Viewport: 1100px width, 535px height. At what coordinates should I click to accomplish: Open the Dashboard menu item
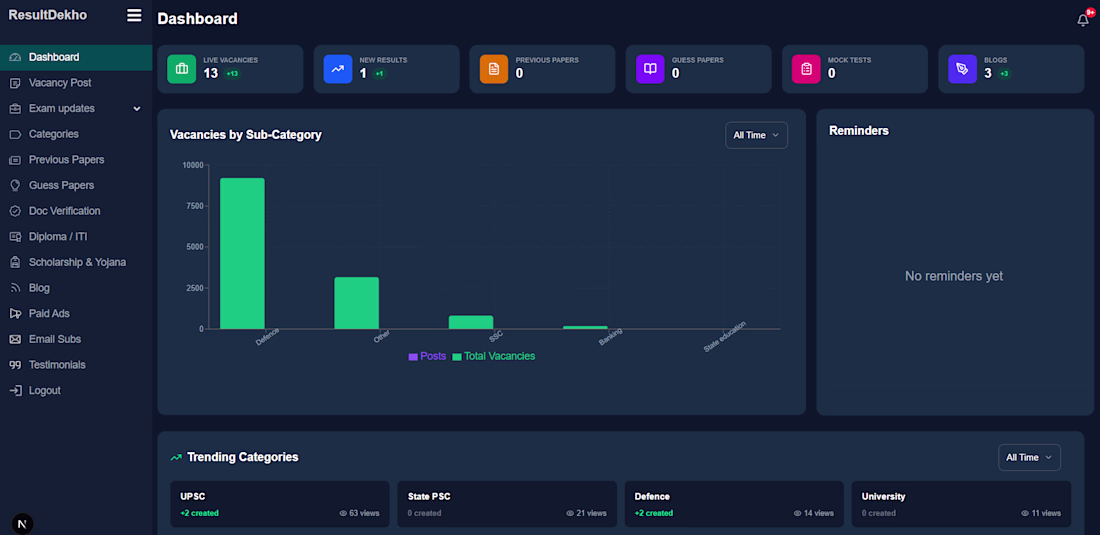pos(76,57)
